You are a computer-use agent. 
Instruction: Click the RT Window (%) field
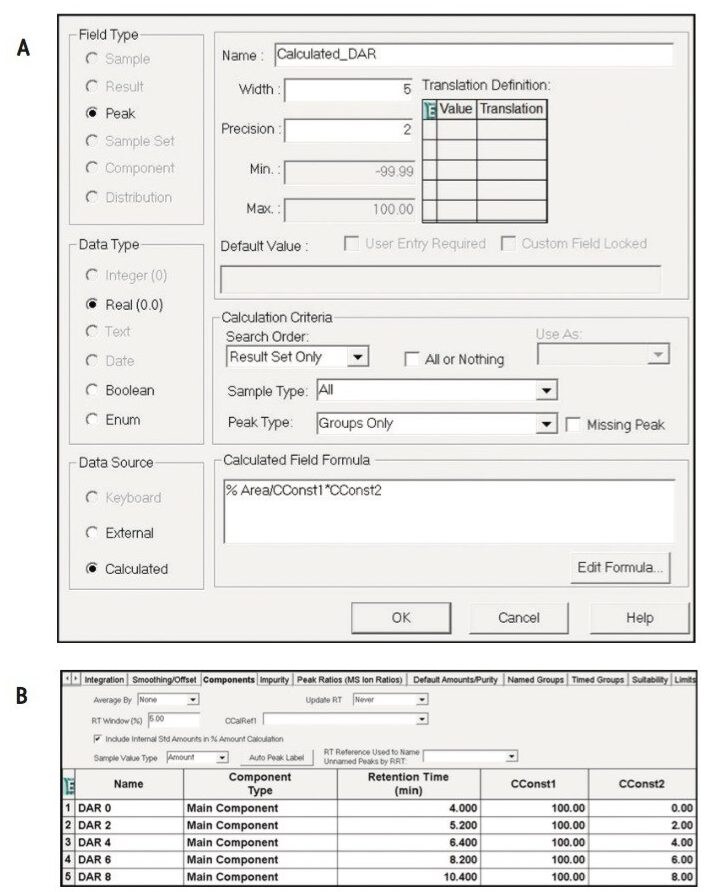tap(174, 720)
